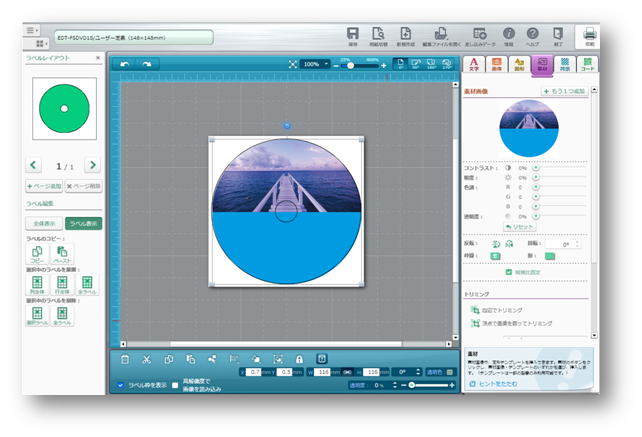Enable the 高解像度で画像を読み込み checkbox
The height and width of the screenshot is (437, 642).
[175, 385]
